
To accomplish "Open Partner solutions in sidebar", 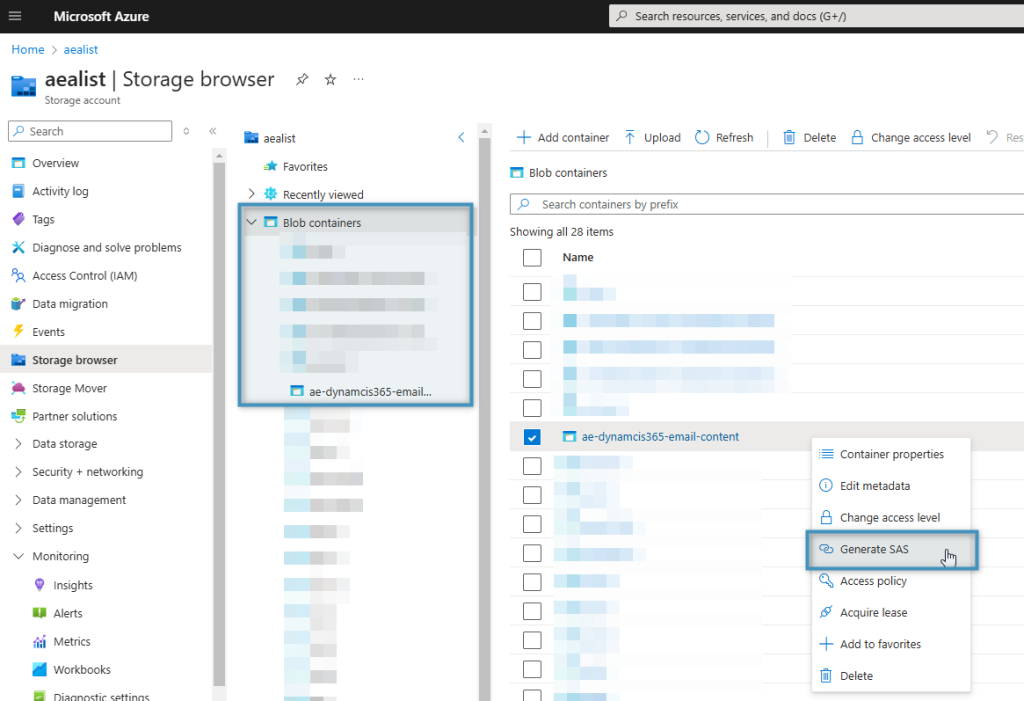I will pos(74,416).
